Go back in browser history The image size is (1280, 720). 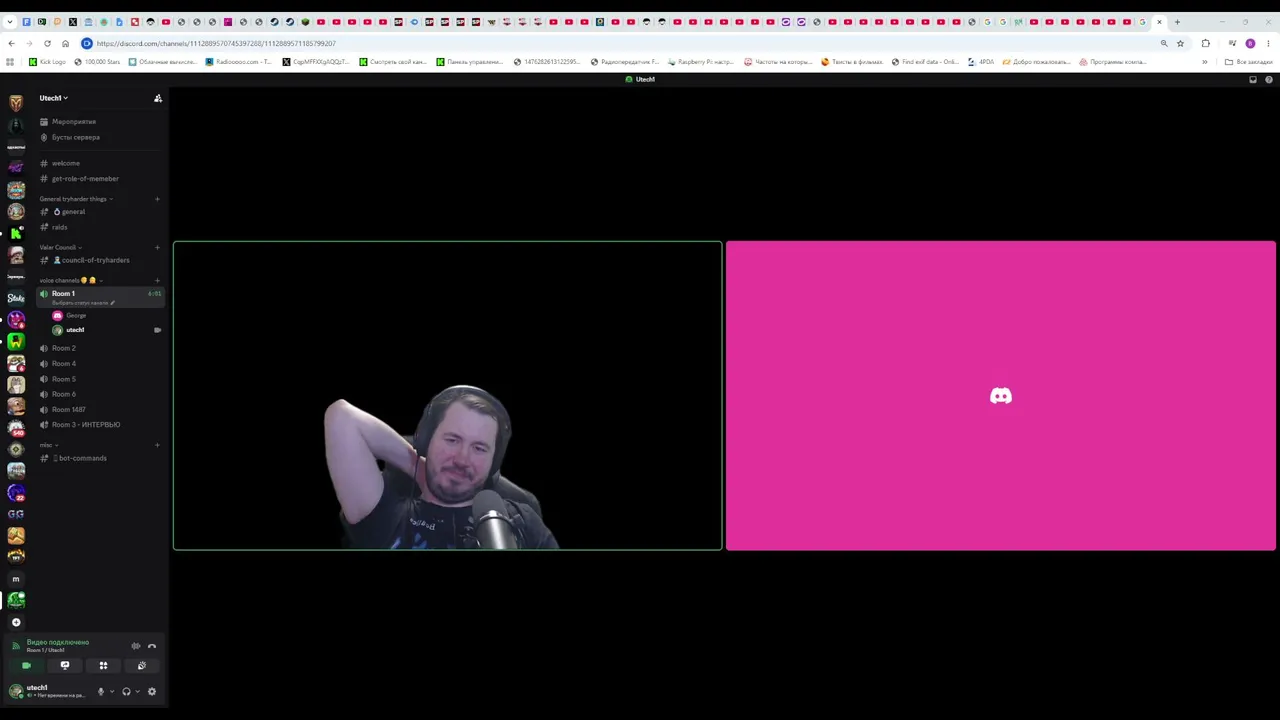pos(11,44)
